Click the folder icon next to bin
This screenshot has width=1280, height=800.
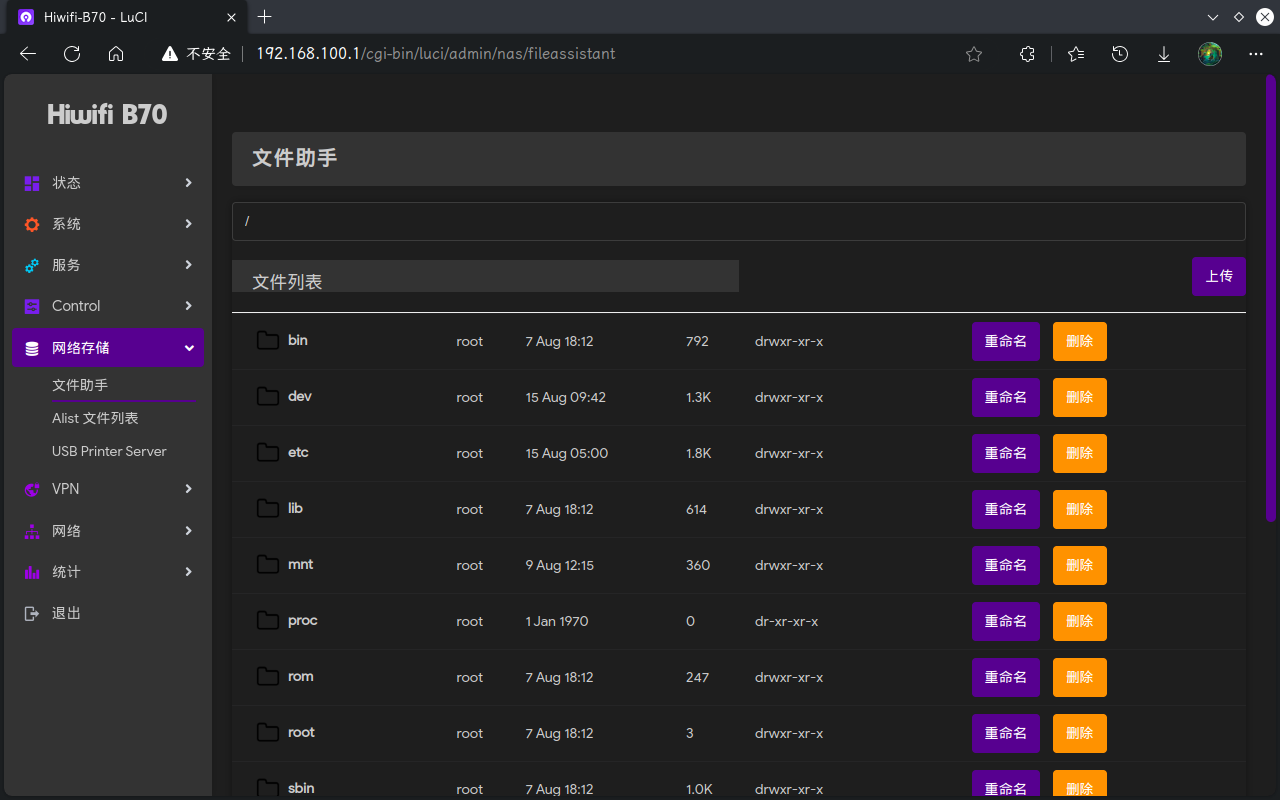[x=267, y=341]
